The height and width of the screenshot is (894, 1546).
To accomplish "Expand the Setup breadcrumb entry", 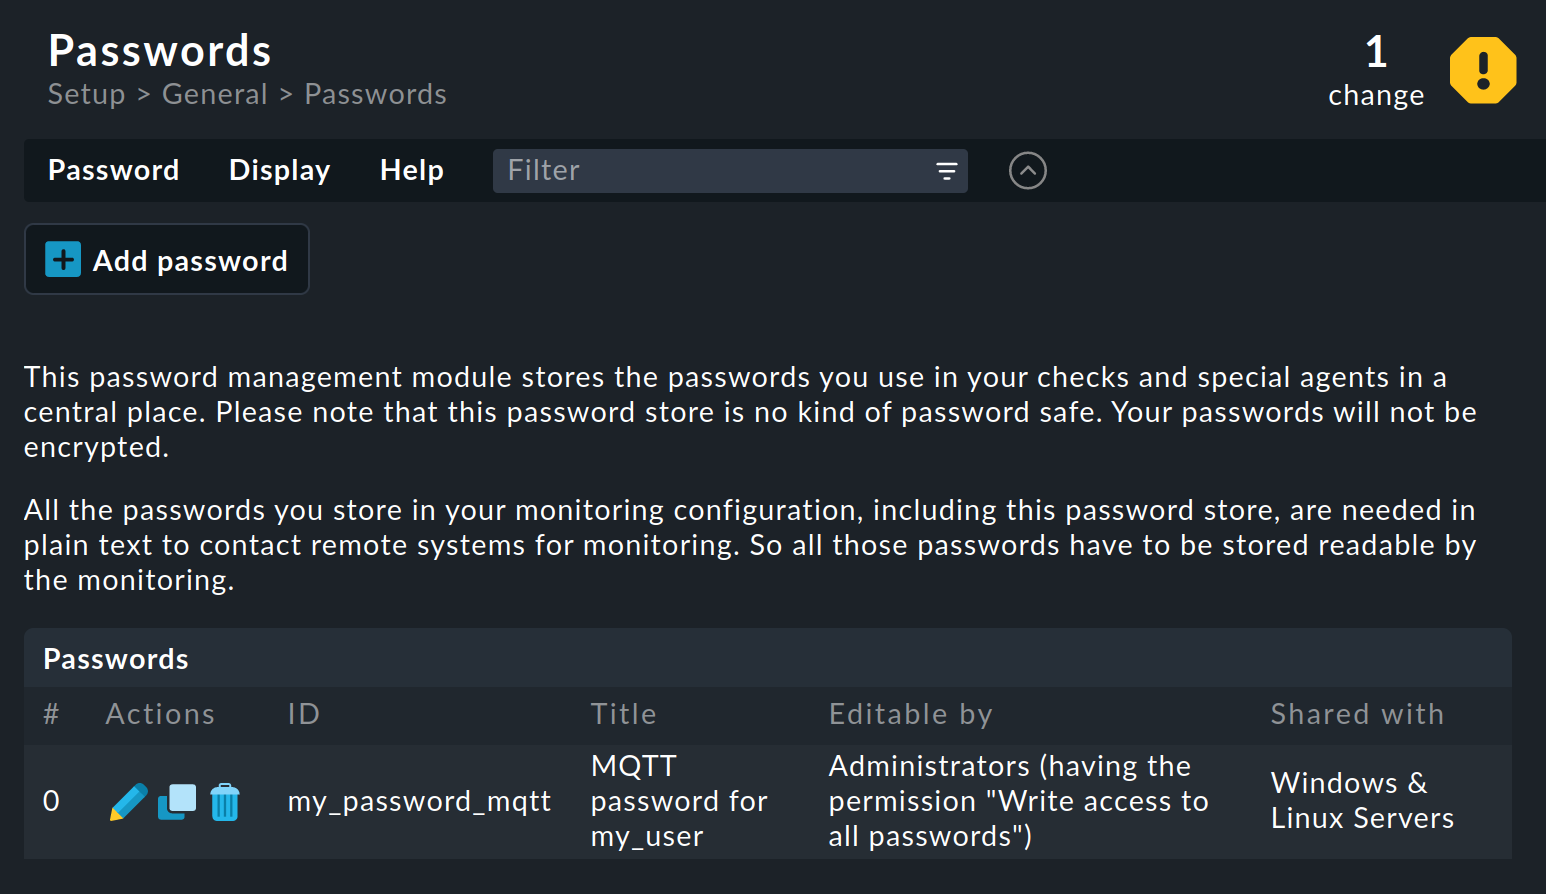I will [x=86, y=93].
